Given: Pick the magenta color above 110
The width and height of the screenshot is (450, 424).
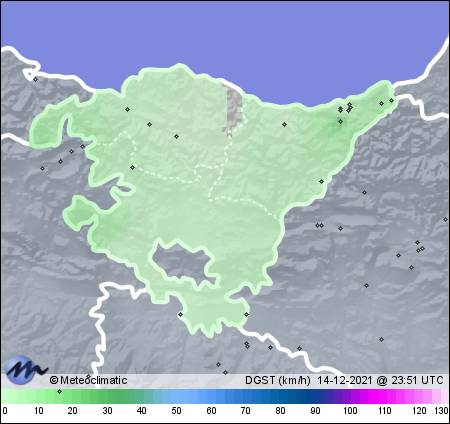Looking at the screenshot, I should click(384, 397).
